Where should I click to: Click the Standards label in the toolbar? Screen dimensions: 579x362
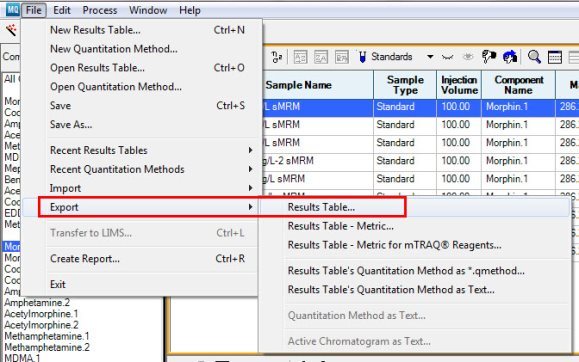(x=391, y=57)
